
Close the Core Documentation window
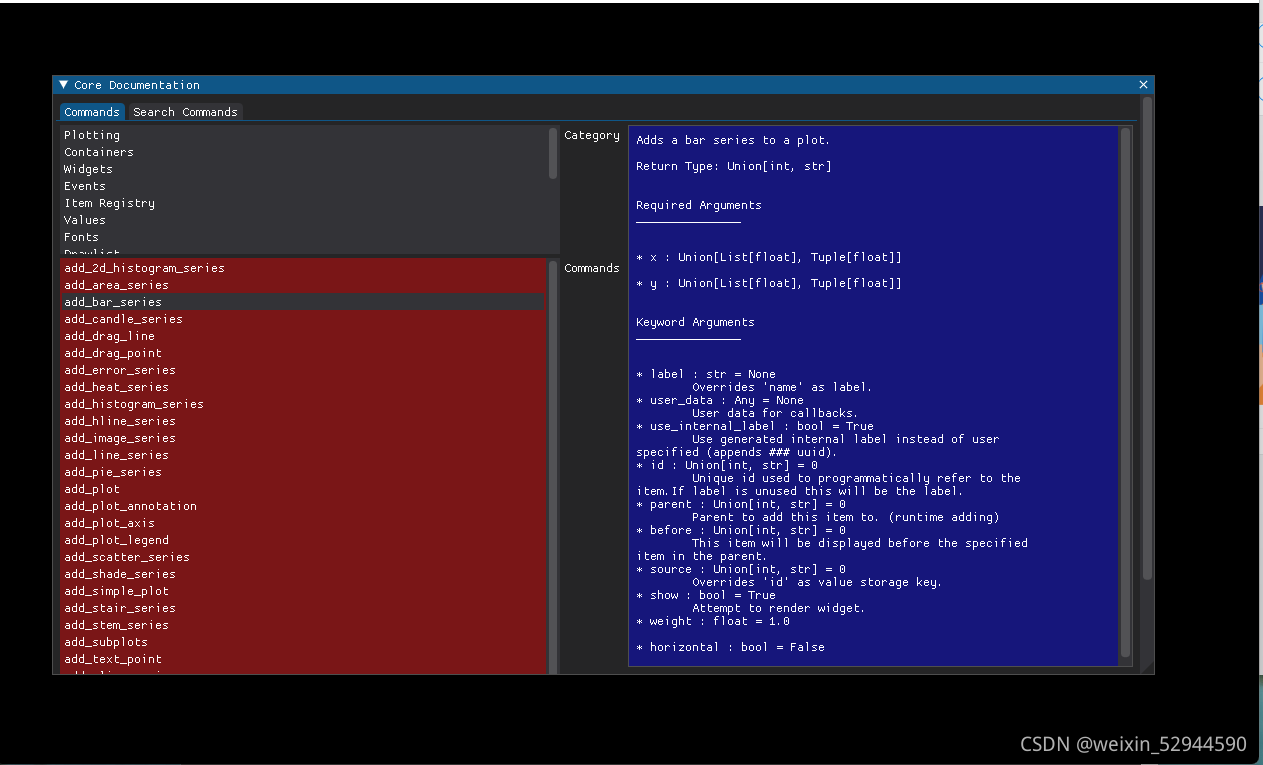[x=1142, y=85]
